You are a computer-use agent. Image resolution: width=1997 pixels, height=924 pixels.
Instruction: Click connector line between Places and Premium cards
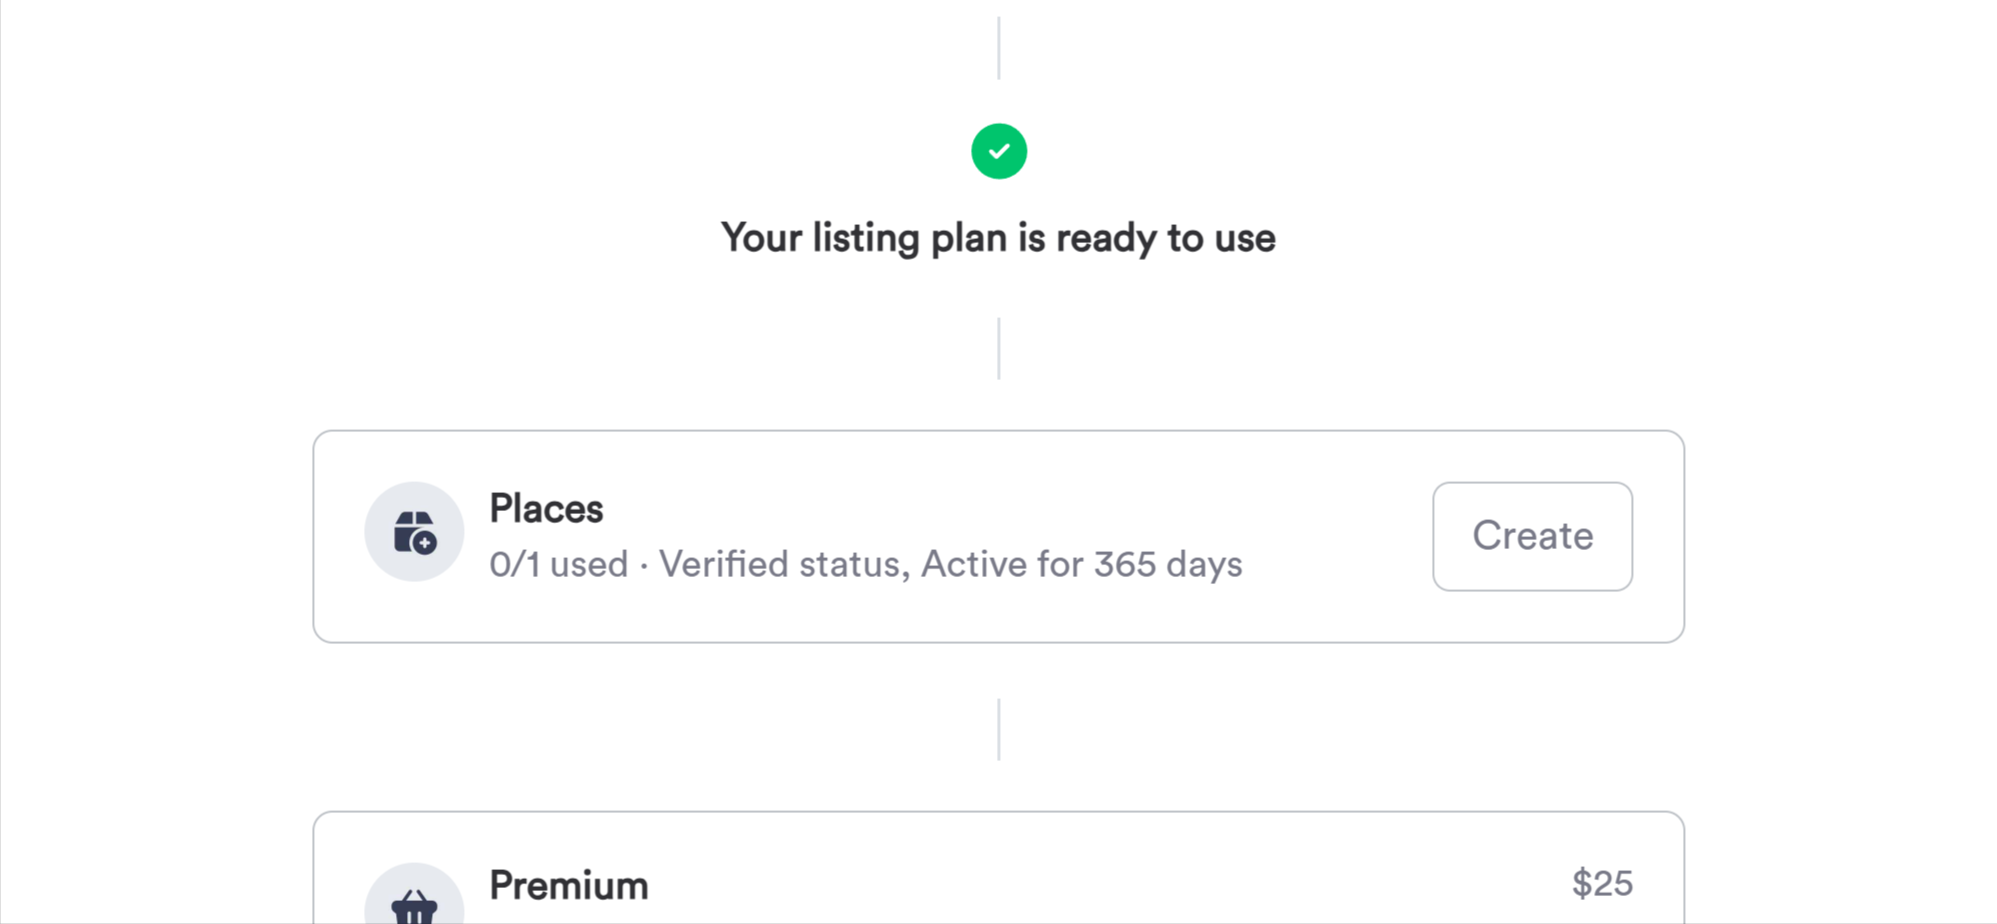[x=998, y=729]
